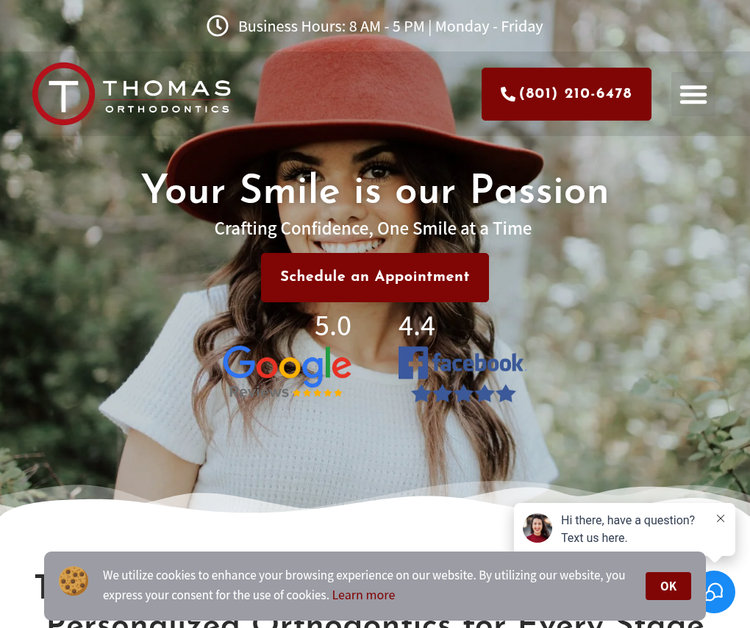The width and height of the screenshot is (750, 628).
Task: Open the Learn more cookie link
Action: coord(364,595)
